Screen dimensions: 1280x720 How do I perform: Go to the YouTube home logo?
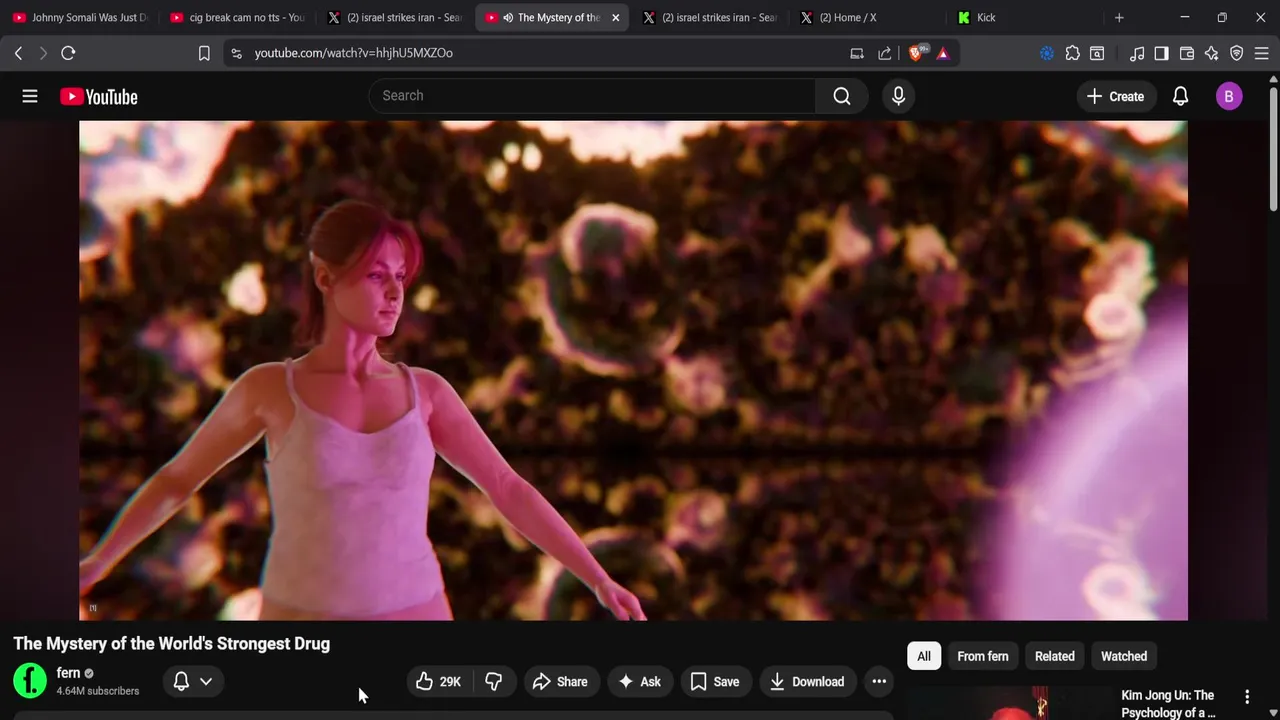[98, 96]
